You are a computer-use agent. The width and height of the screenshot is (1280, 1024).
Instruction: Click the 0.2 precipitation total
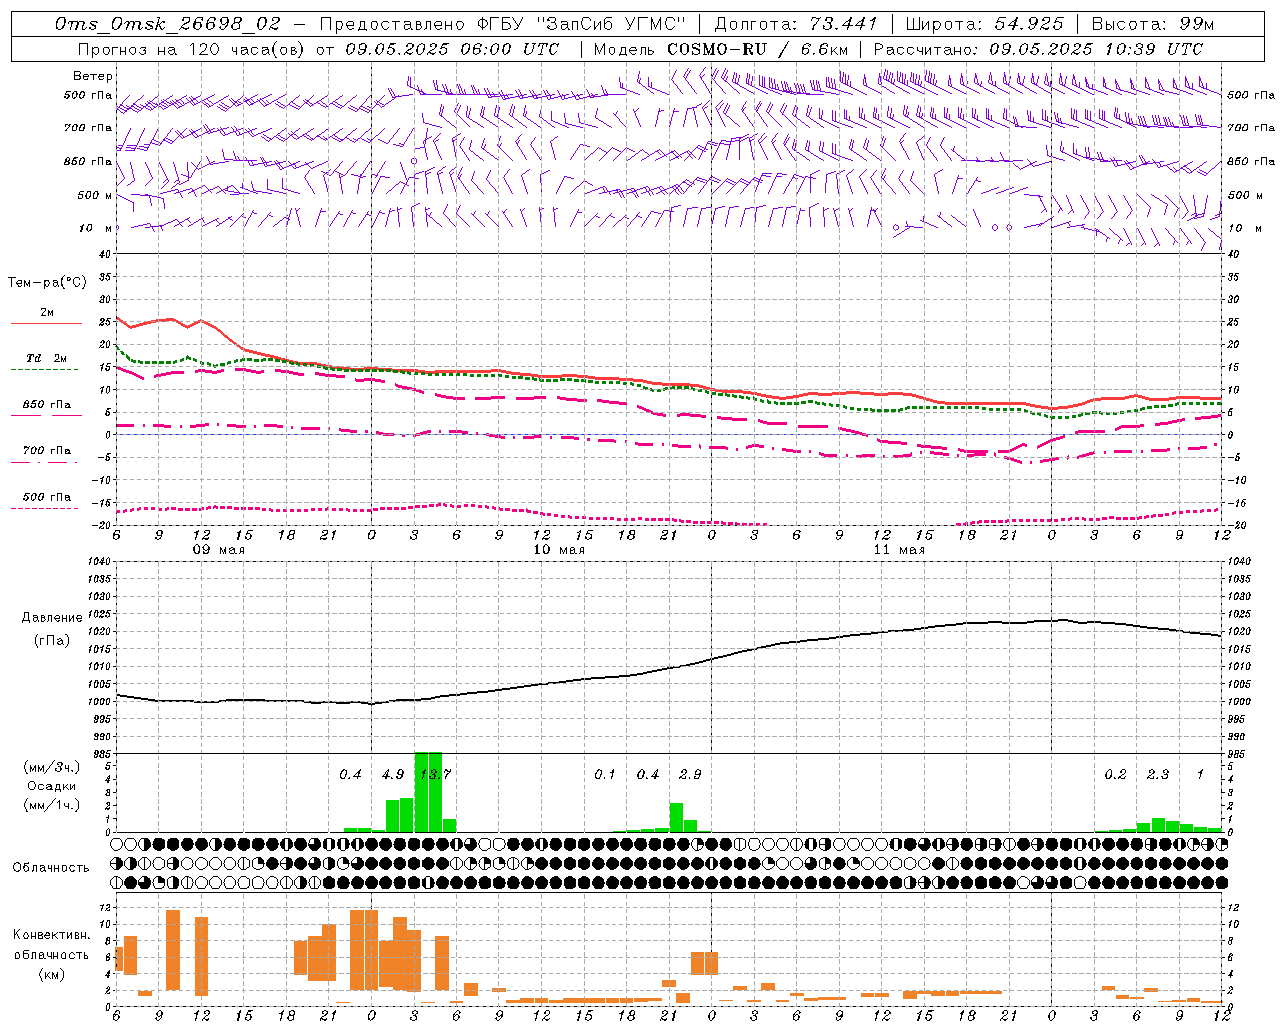pyautogui.click(x=1115, y=774)
